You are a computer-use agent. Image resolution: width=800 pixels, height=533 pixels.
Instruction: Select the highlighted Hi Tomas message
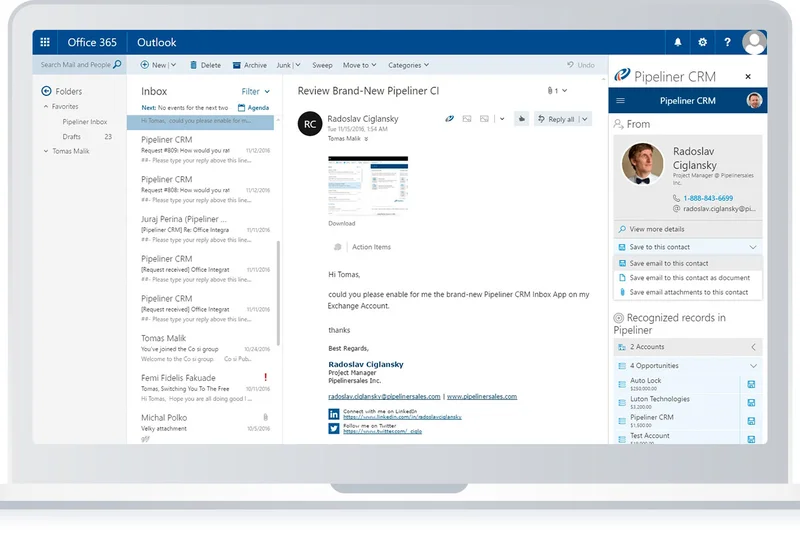coord(200,122)
